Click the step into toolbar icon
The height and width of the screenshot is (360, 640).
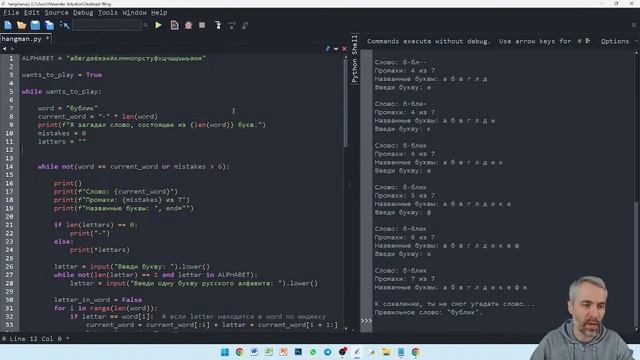(218, 25)
